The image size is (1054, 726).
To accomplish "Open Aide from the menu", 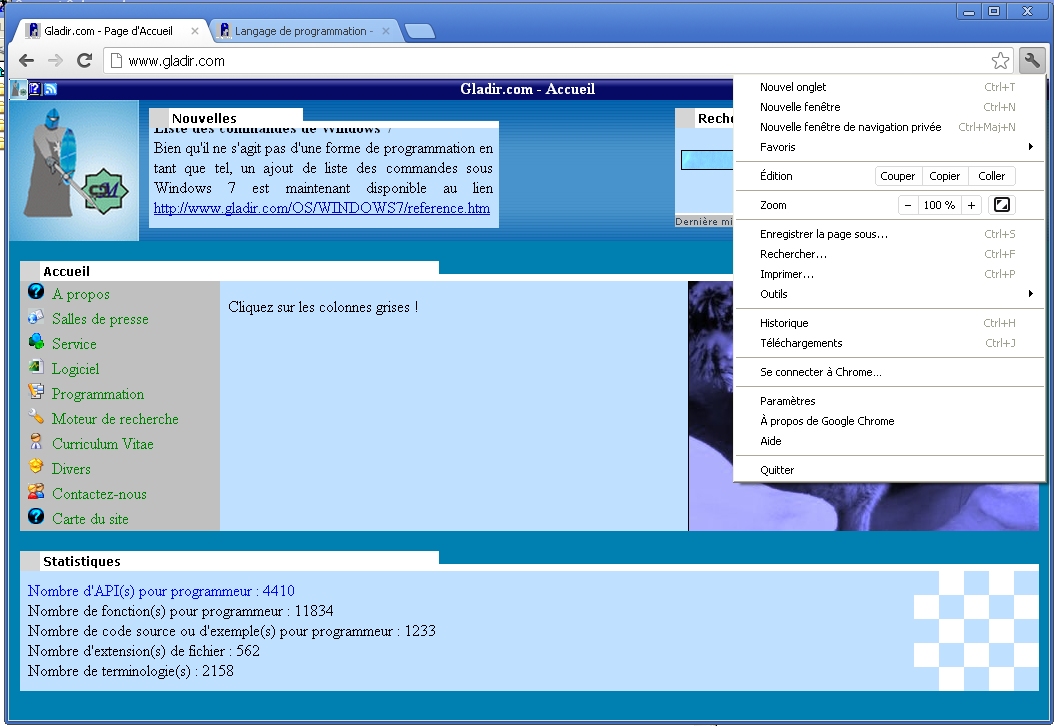I will pos(889,441).
